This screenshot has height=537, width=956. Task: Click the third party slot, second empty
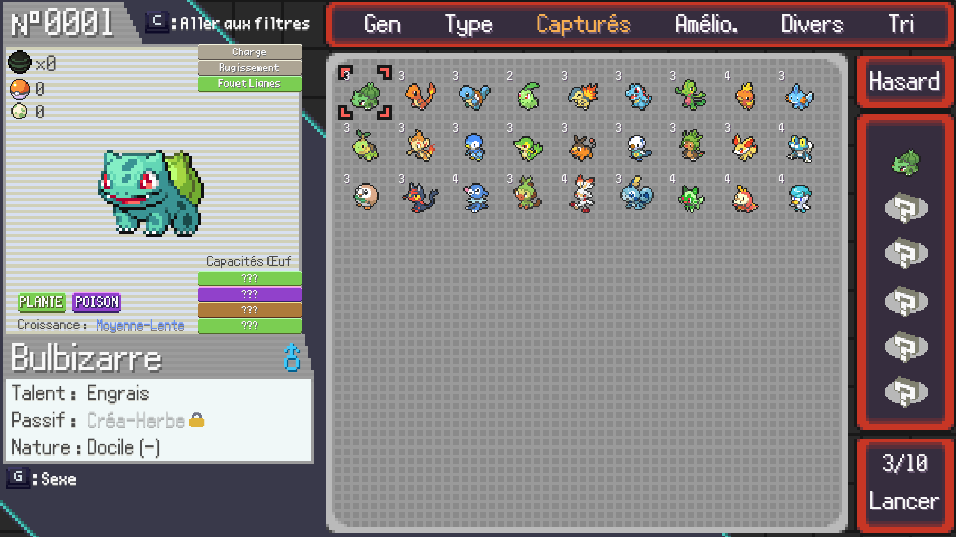click(906, 254)
